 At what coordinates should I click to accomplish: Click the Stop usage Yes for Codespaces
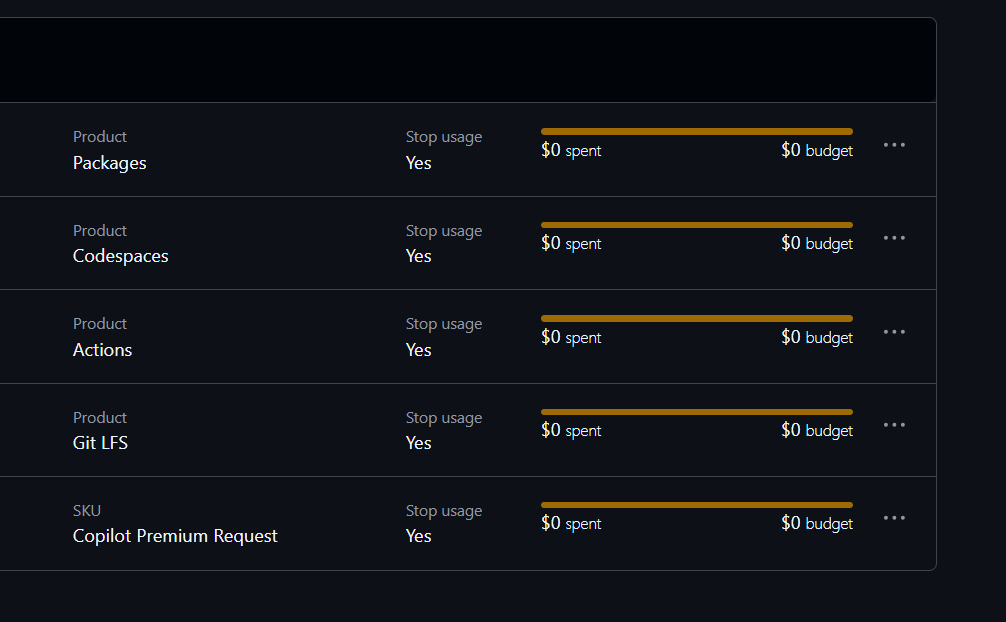[x=418, y=256]
